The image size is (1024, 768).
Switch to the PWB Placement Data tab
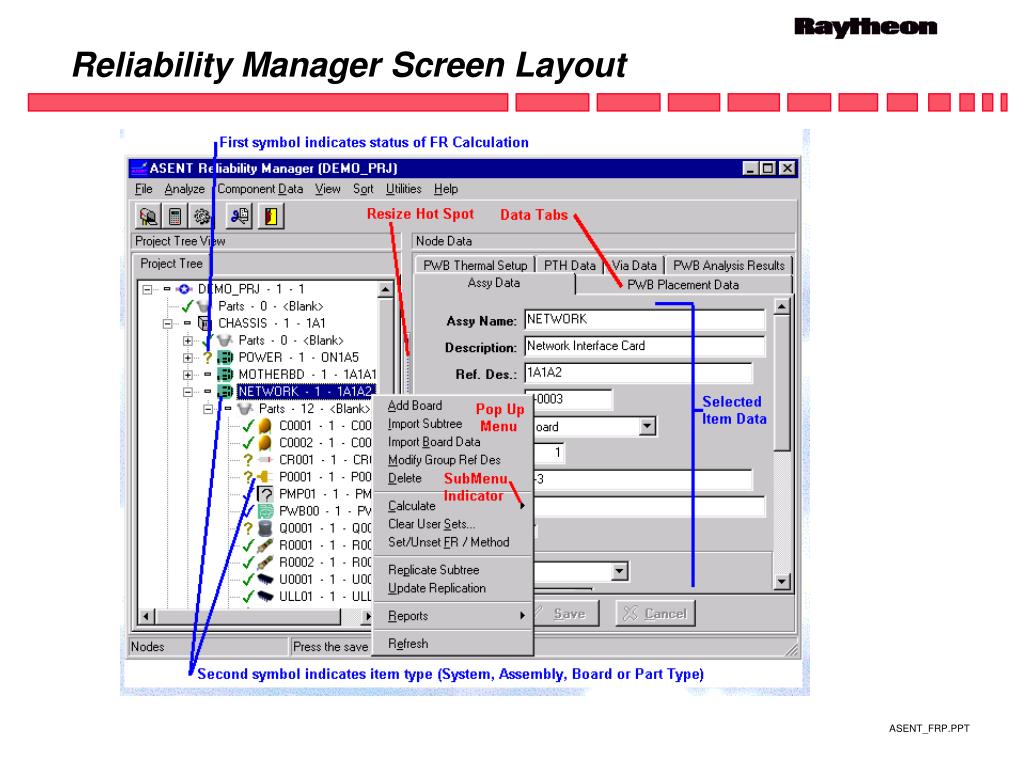tap(683, 285)
